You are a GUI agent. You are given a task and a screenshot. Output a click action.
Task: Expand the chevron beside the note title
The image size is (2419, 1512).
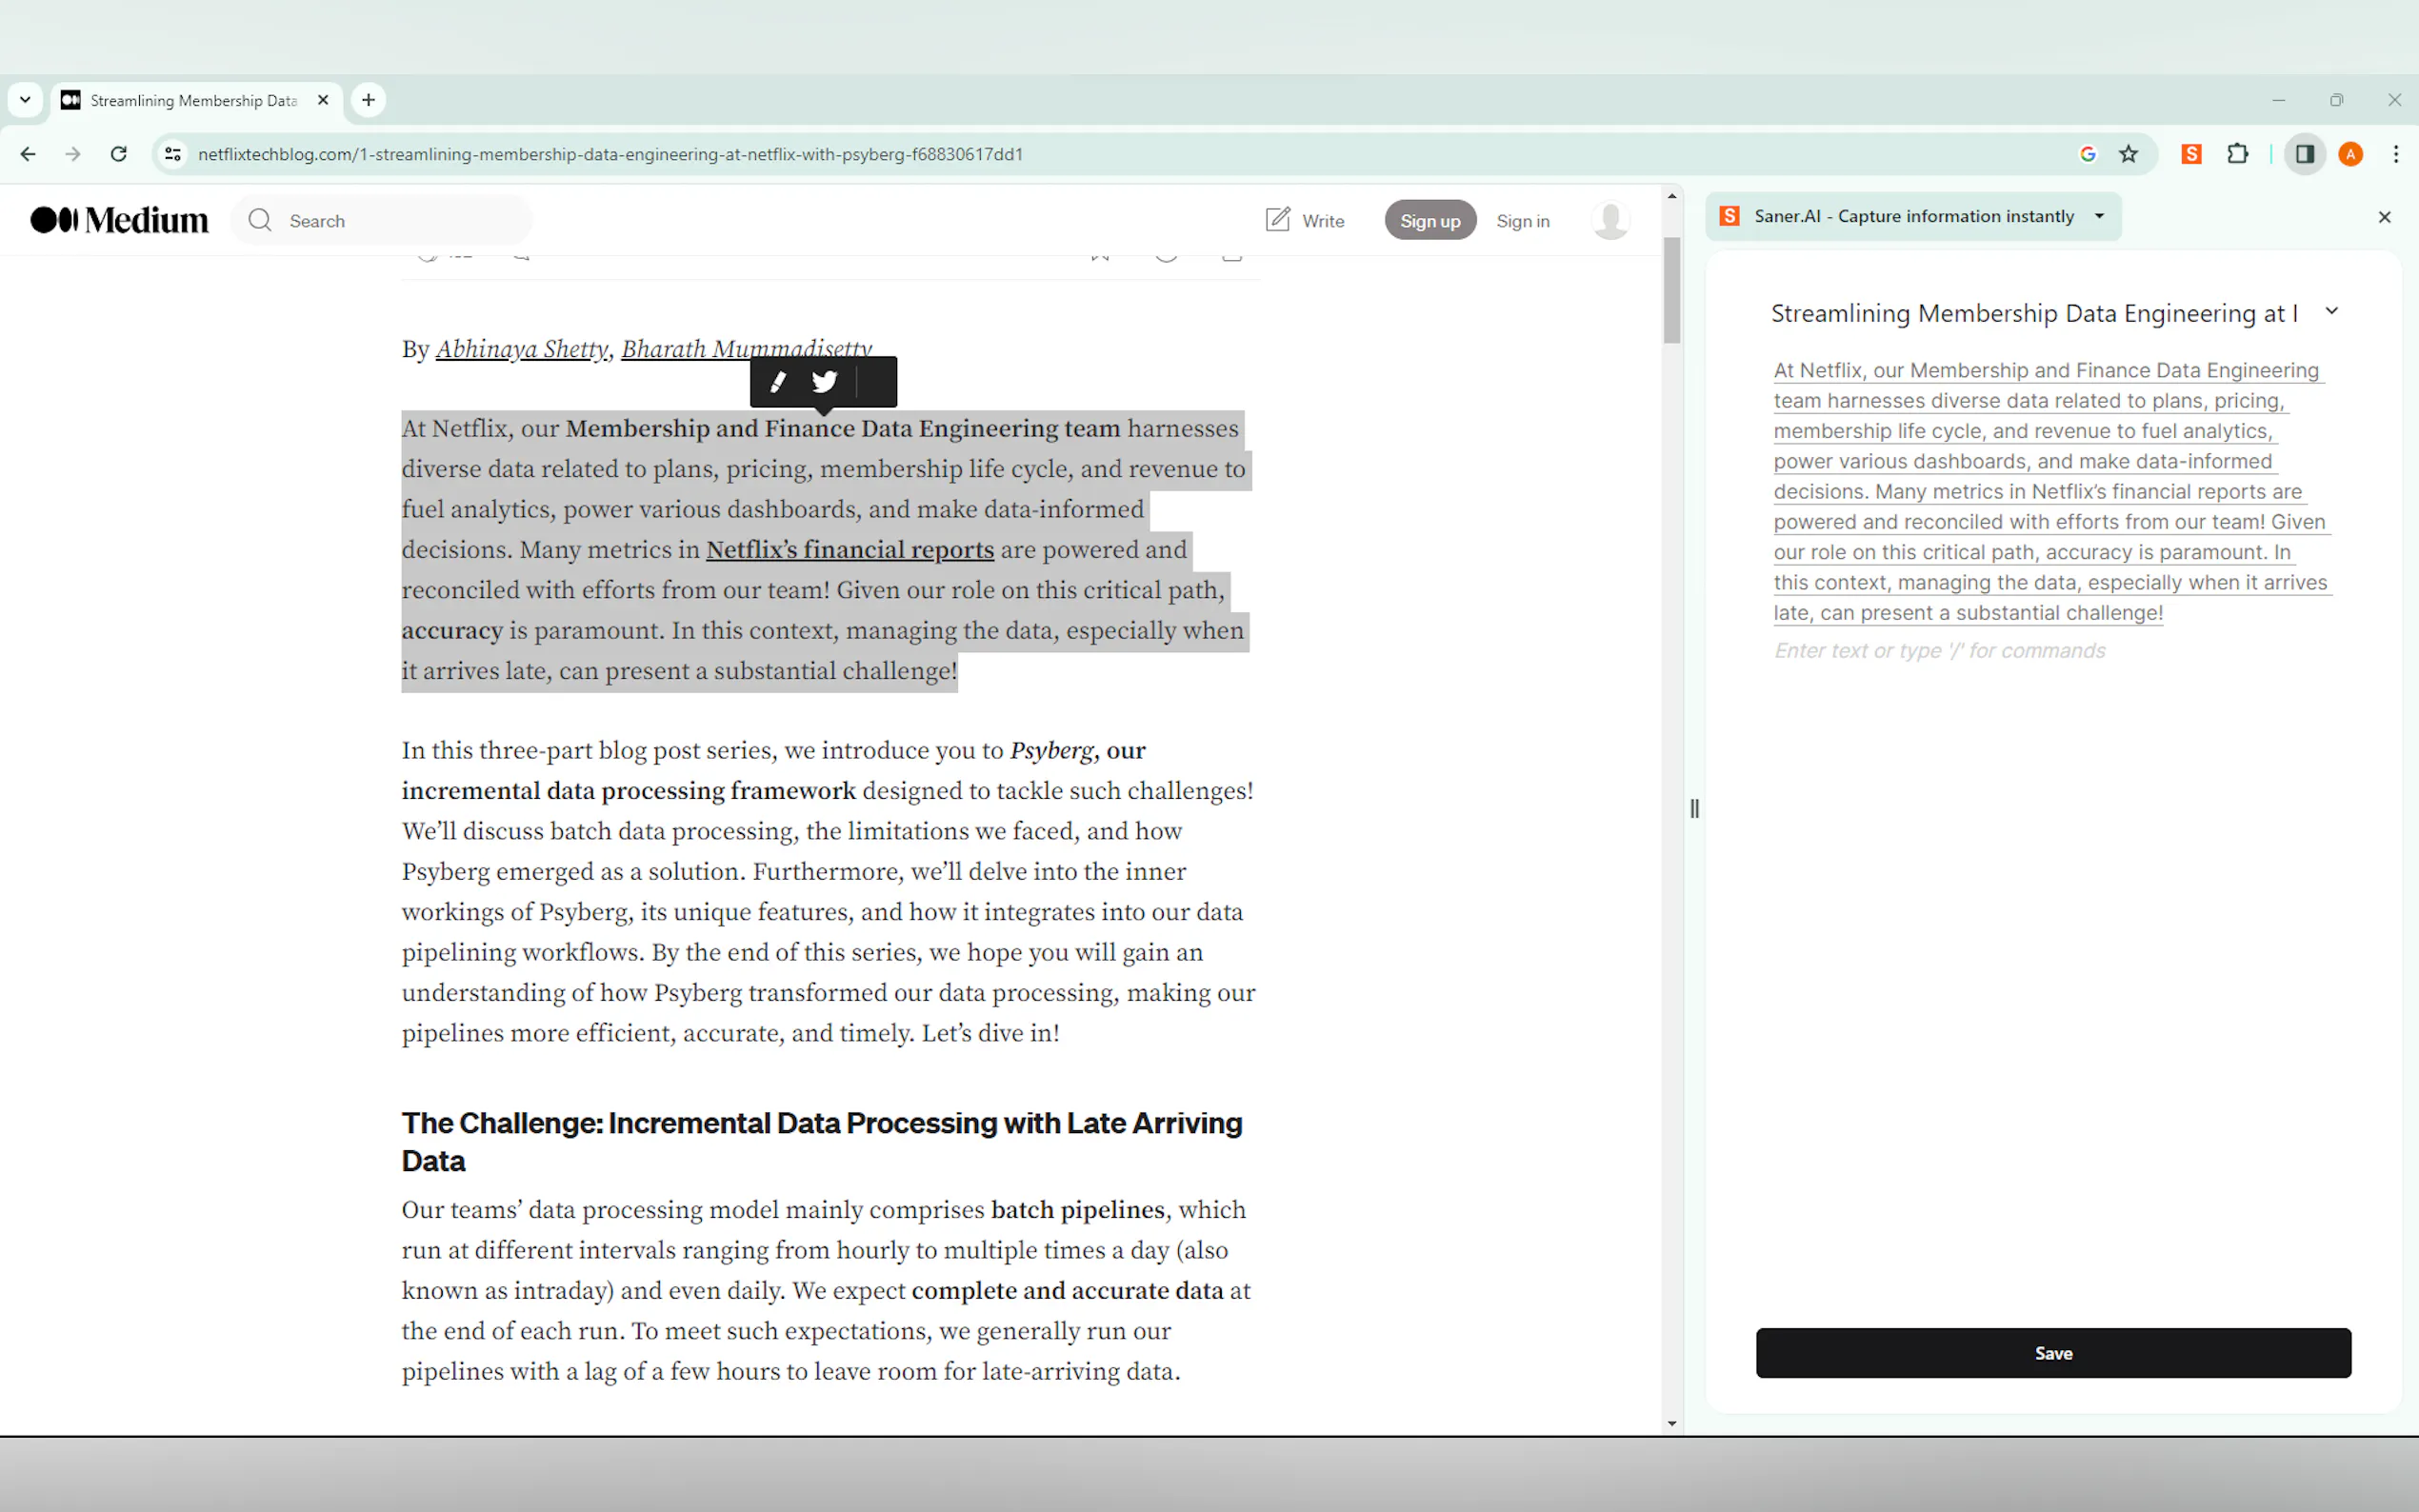point(2332,311)
